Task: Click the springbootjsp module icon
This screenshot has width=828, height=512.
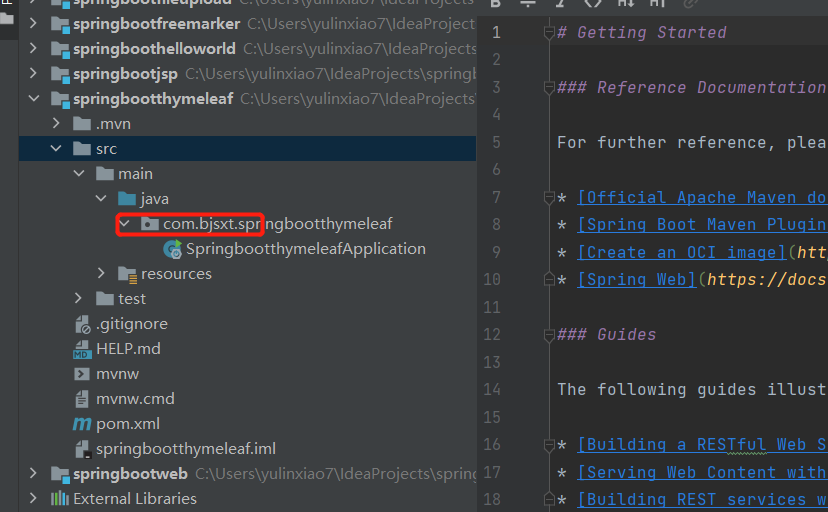Action: (60, 74)
